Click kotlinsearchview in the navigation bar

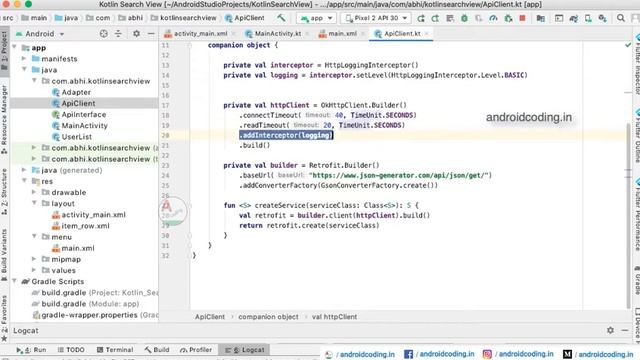click(x=184, y=18)
